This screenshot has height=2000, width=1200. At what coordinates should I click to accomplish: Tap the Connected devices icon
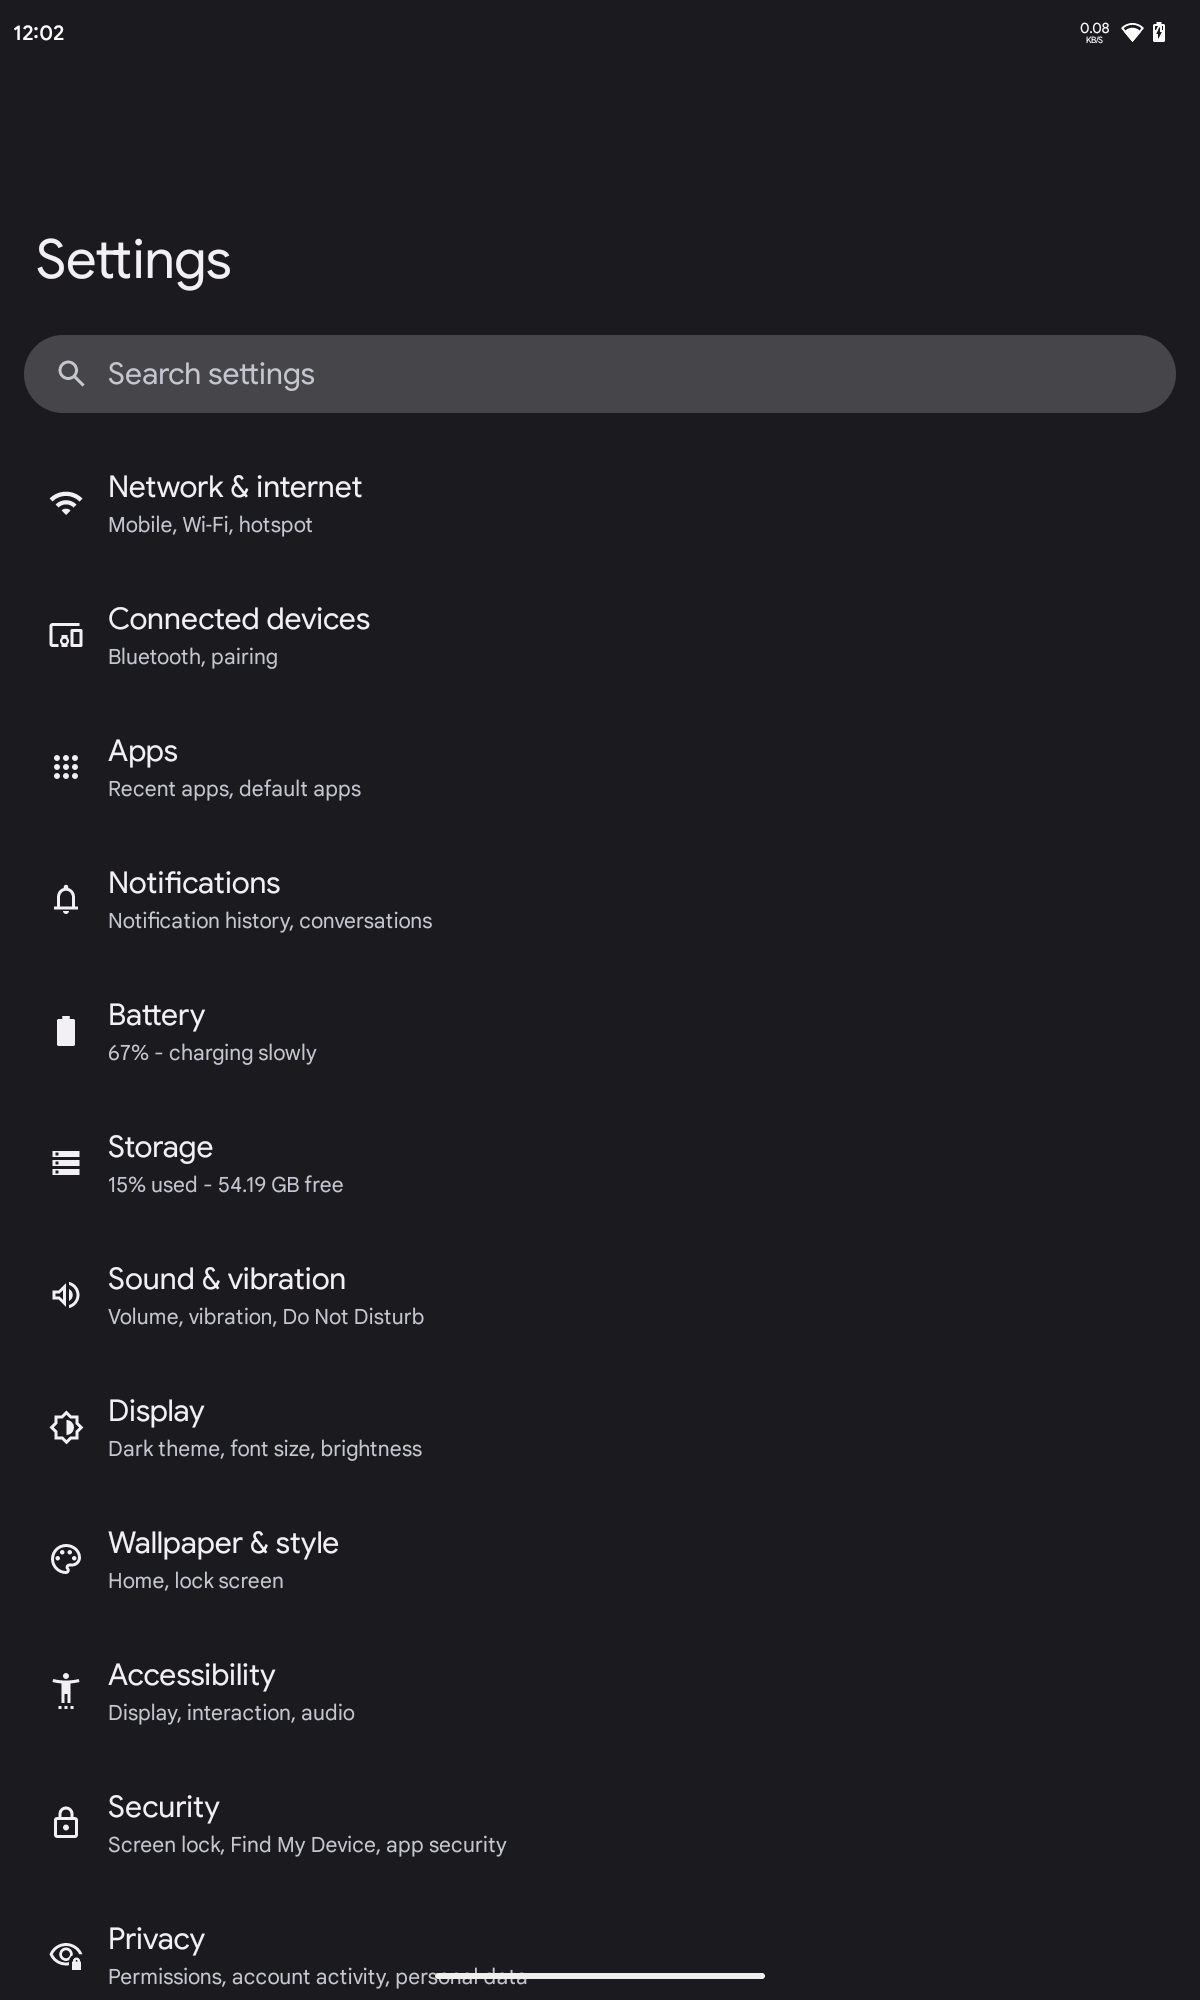(x=66, y=635)
